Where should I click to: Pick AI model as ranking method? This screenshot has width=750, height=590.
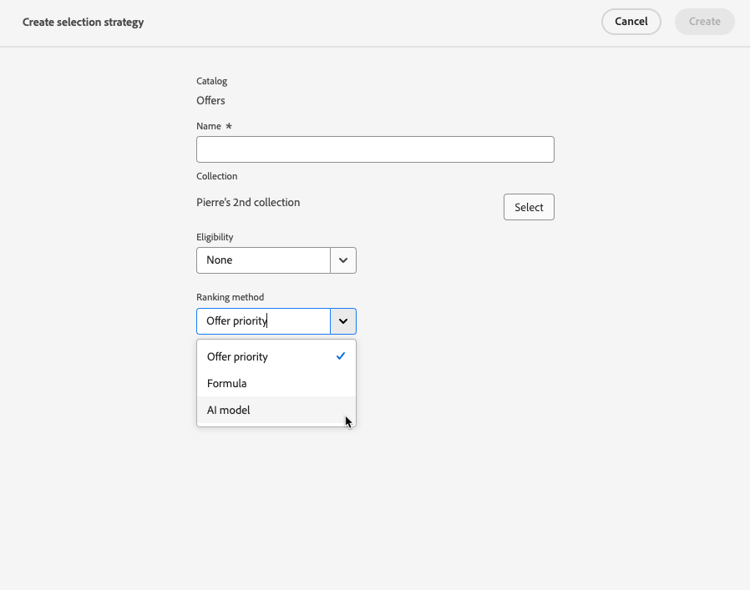[229, 410]
